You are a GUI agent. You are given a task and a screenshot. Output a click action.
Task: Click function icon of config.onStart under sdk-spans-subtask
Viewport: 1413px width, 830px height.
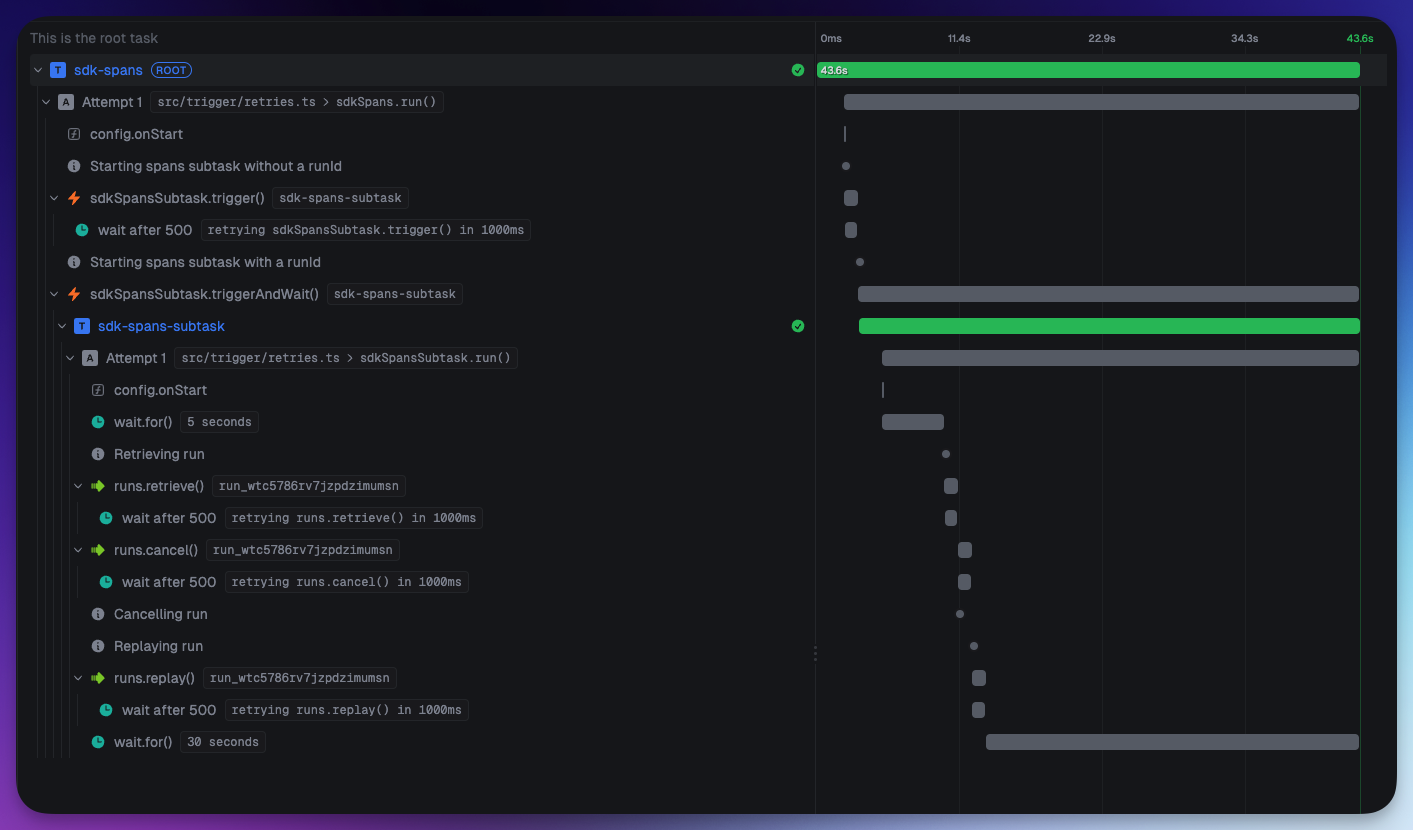click(x=98, y=390)
